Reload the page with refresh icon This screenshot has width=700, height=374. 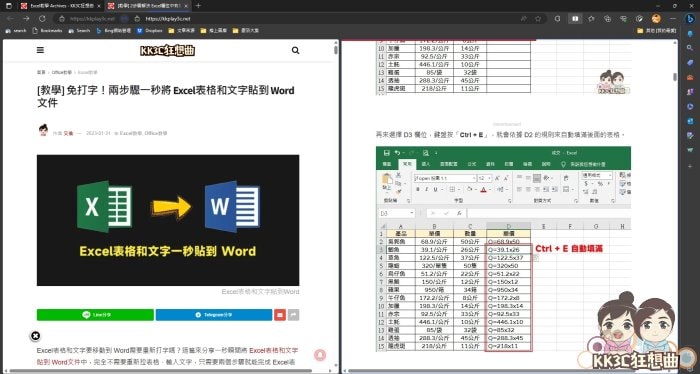[42, 19]
